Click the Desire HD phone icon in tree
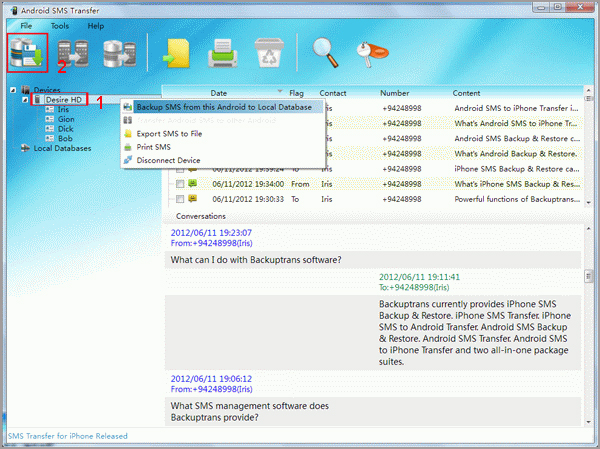Image resolution: width=600 pixels, height=449 pixels. coord(38,100)
